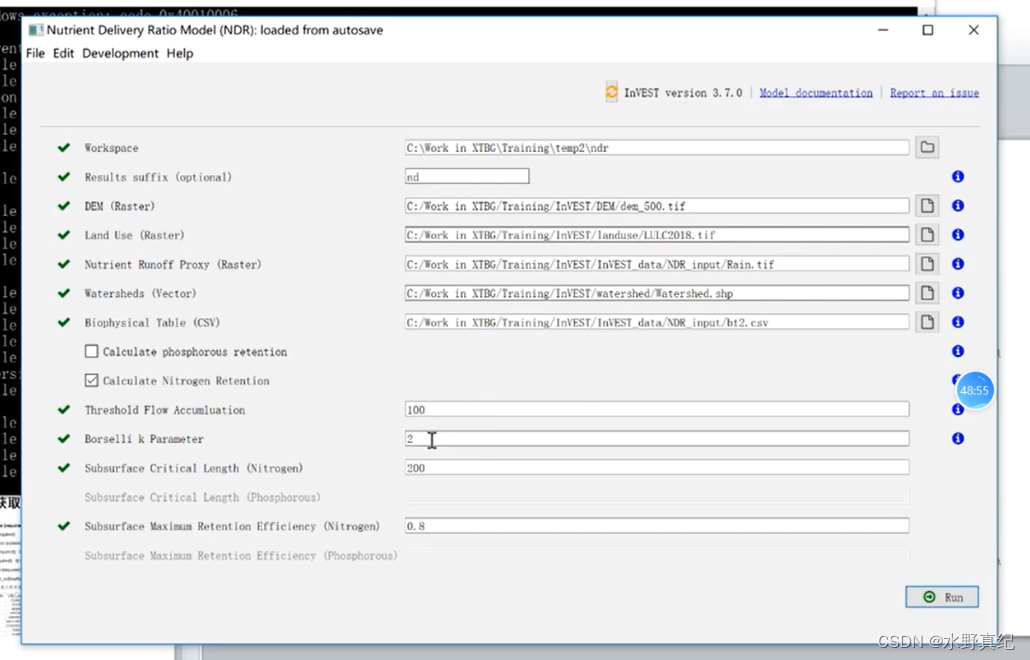
Task: Edit the Borselli k Parameter value
Action: point(657,439)
